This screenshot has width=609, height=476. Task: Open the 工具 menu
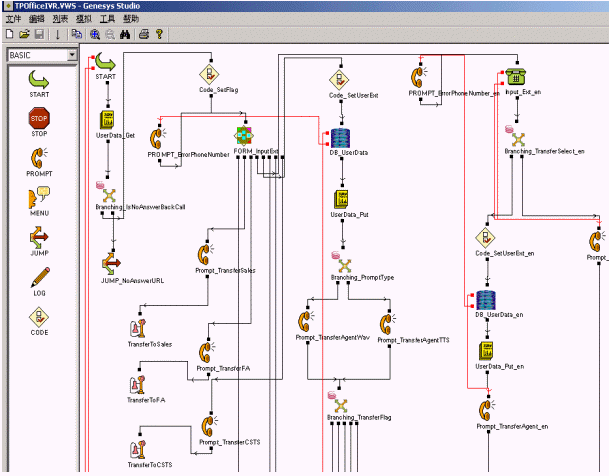(x=108, y=19)
